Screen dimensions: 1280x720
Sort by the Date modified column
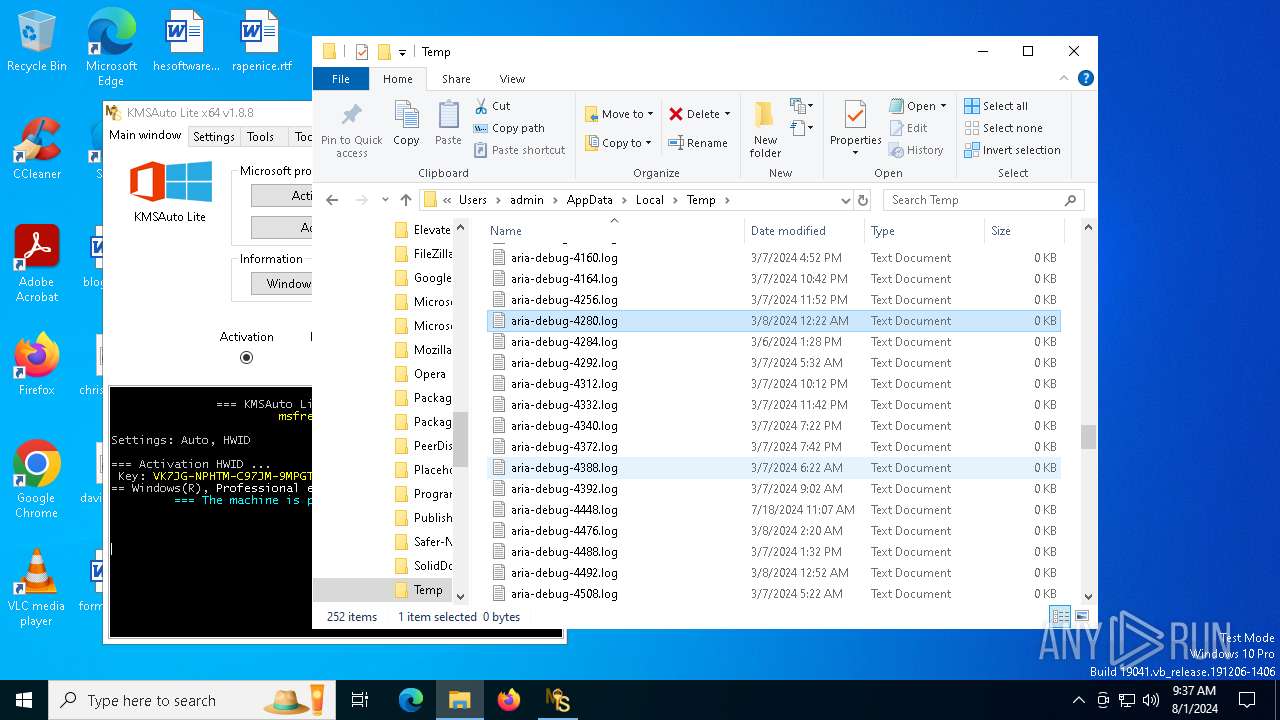(804, 230)
